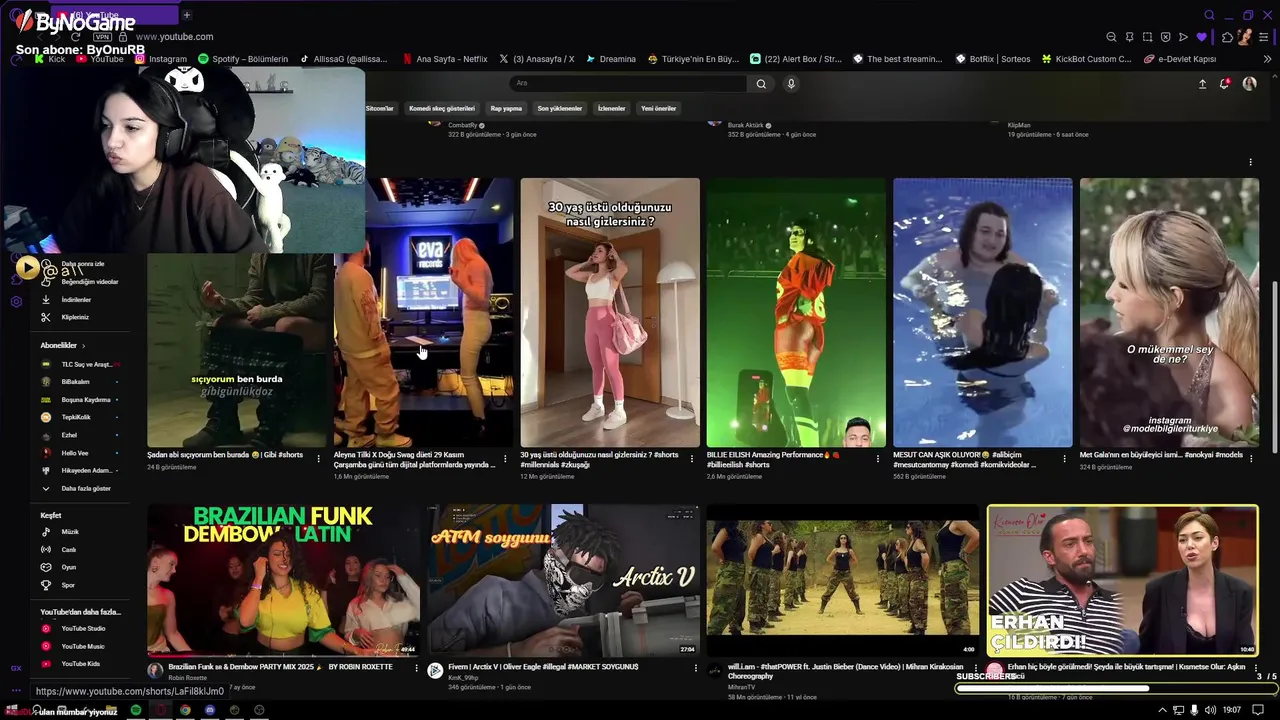
Task: Open the three-dot more menu in Opera sidebar
Action: 16,689
